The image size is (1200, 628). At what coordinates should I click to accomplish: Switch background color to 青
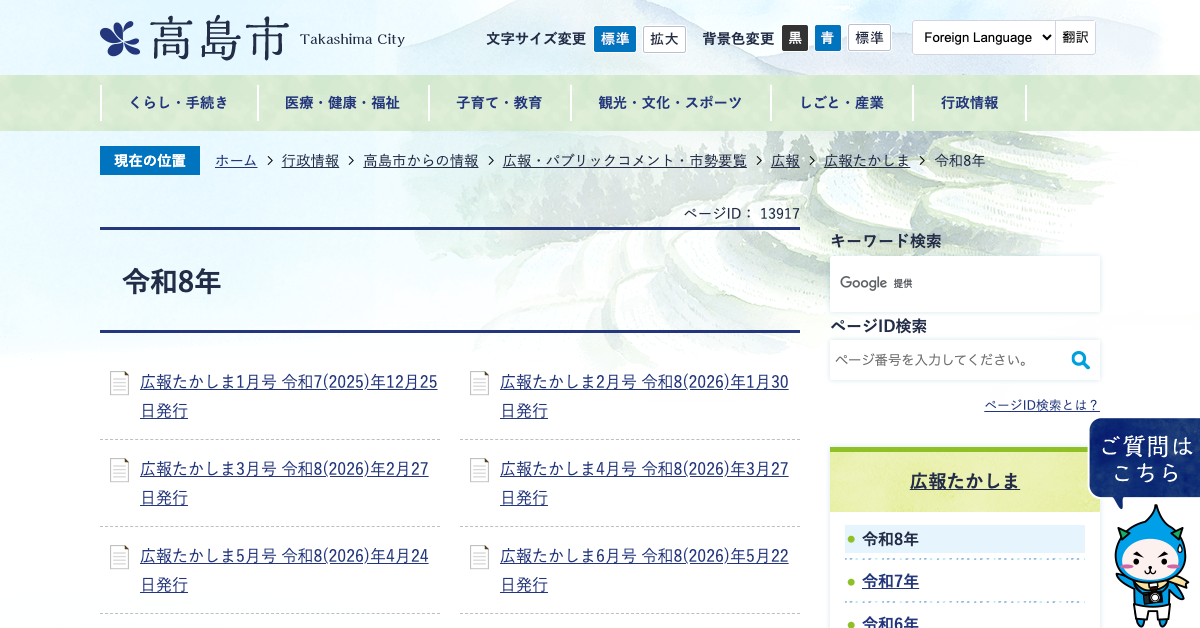(x=828, y=38)
